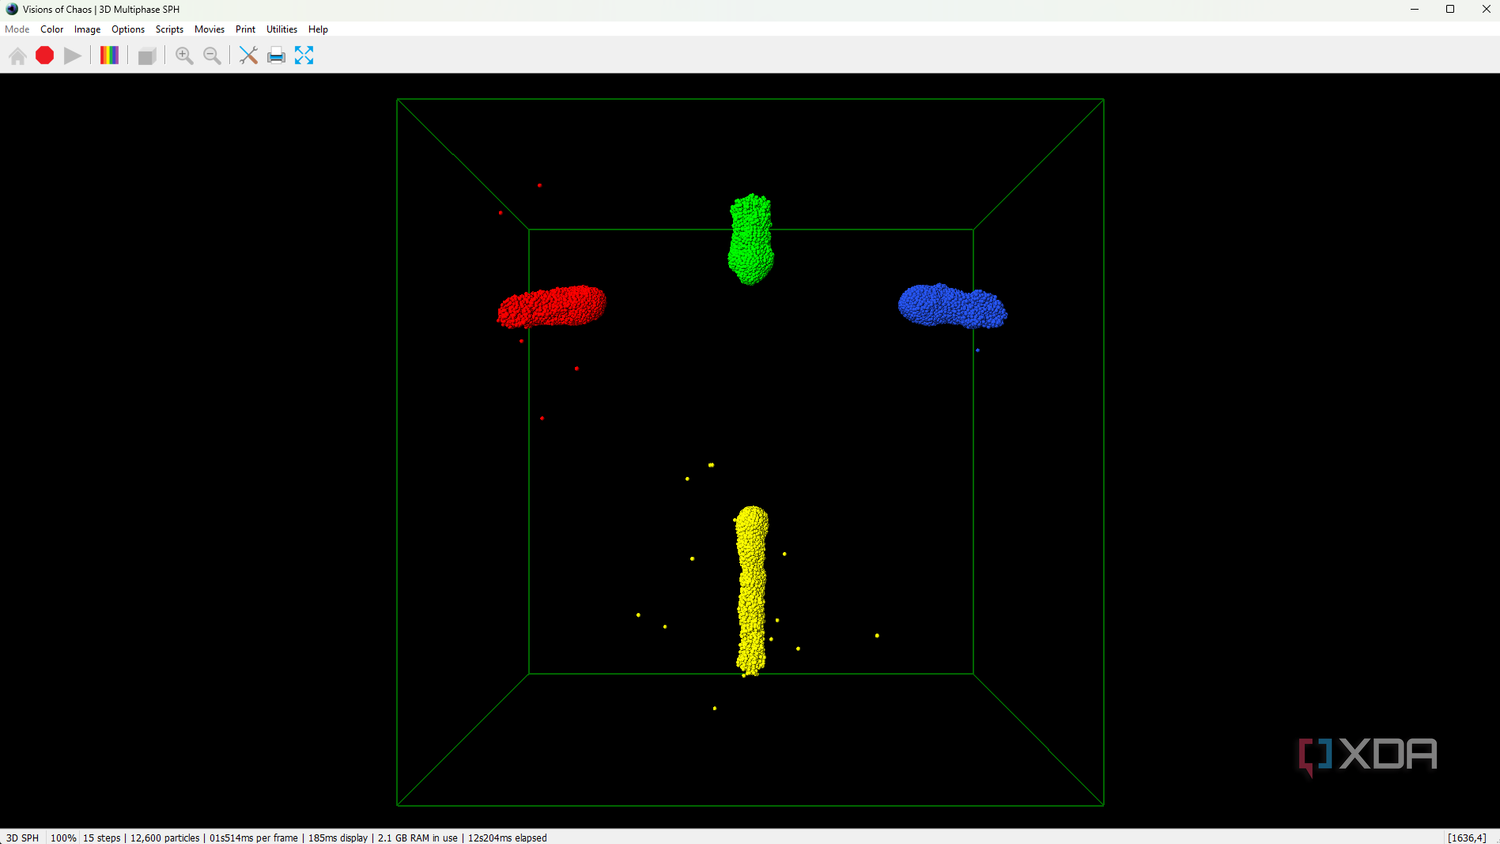This screenshot has width=1500, height=844.
Task: Click the "3D SPH" status bar entry
Action: pos(22,838)
